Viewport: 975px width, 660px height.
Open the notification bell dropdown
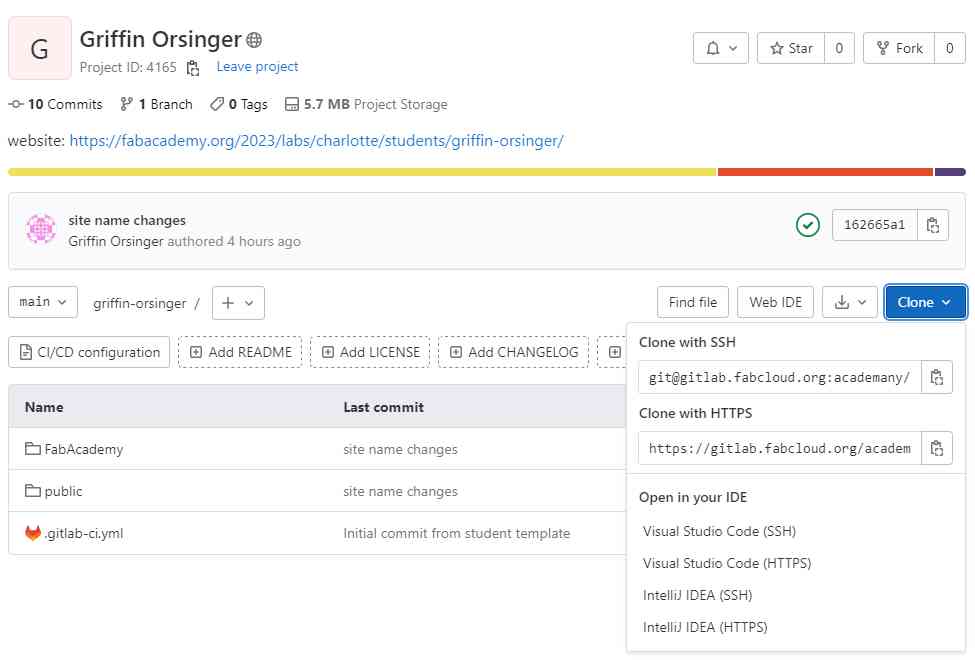pyautogui.click(x=720, y=48)
